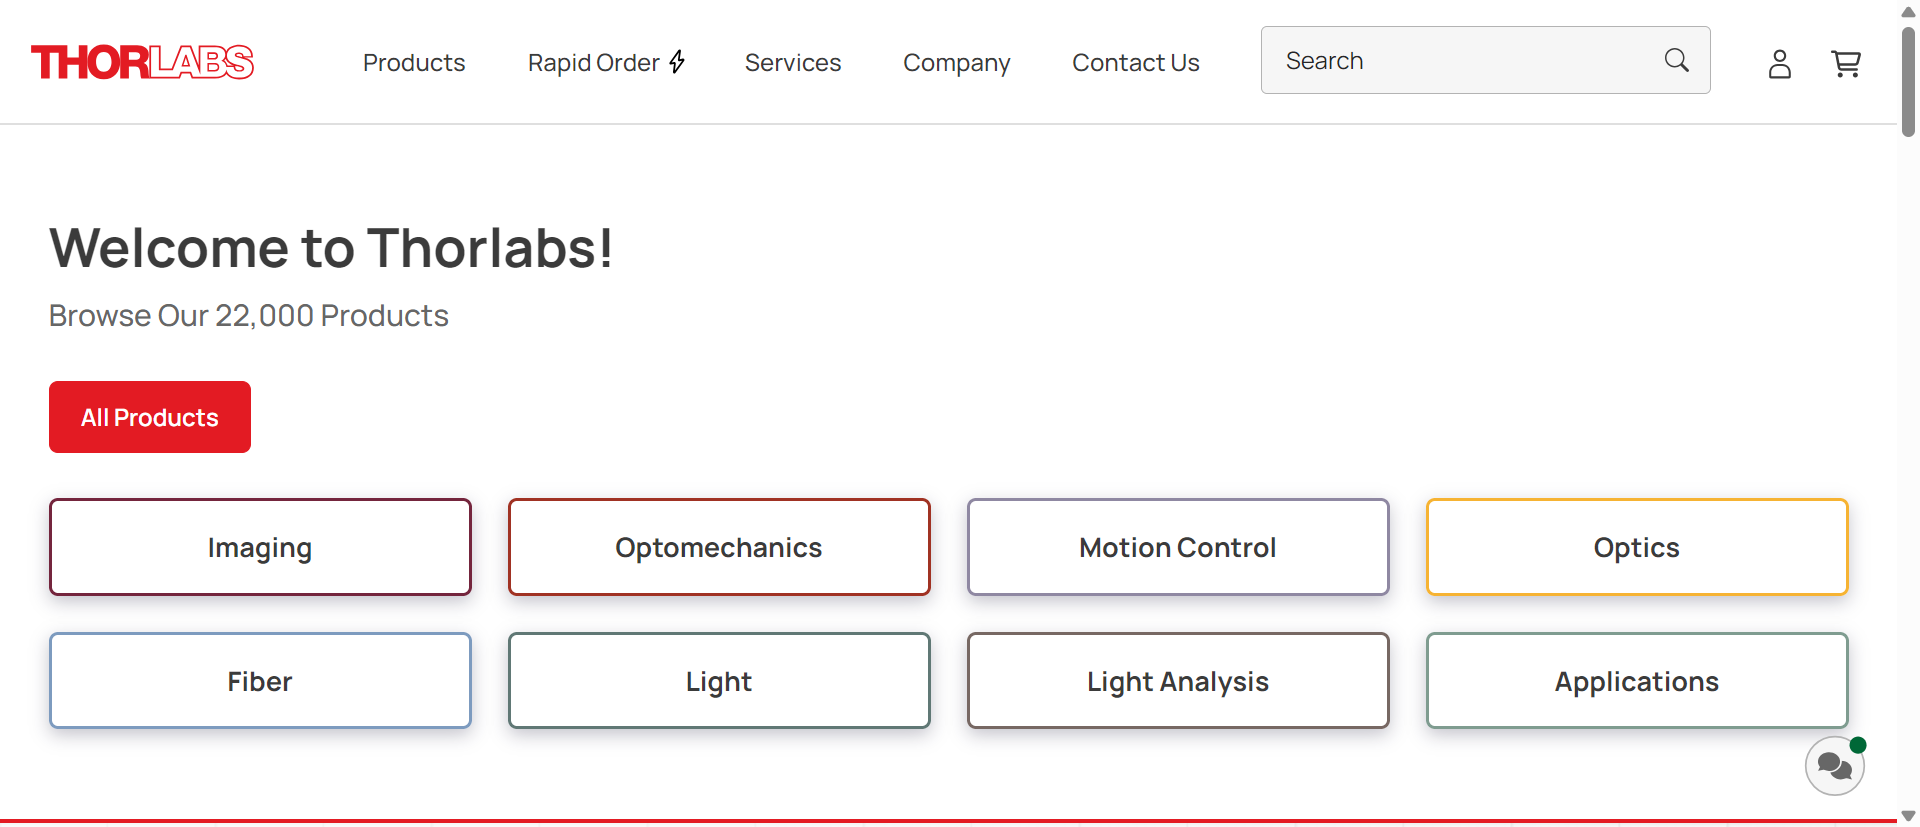Browse the Motion Control category
Image resolution: width=1920 pixels, height=827 pixels.
[x=1178, y=547]
